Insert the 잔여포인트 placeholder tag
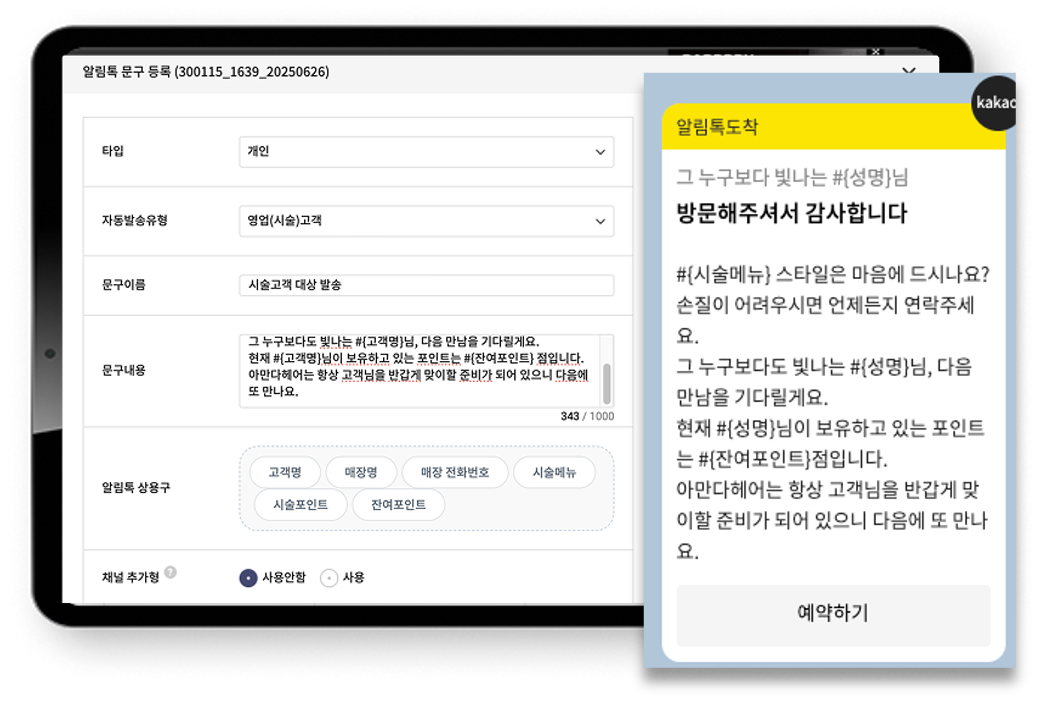1040x701 pixels. coord(398,505)
